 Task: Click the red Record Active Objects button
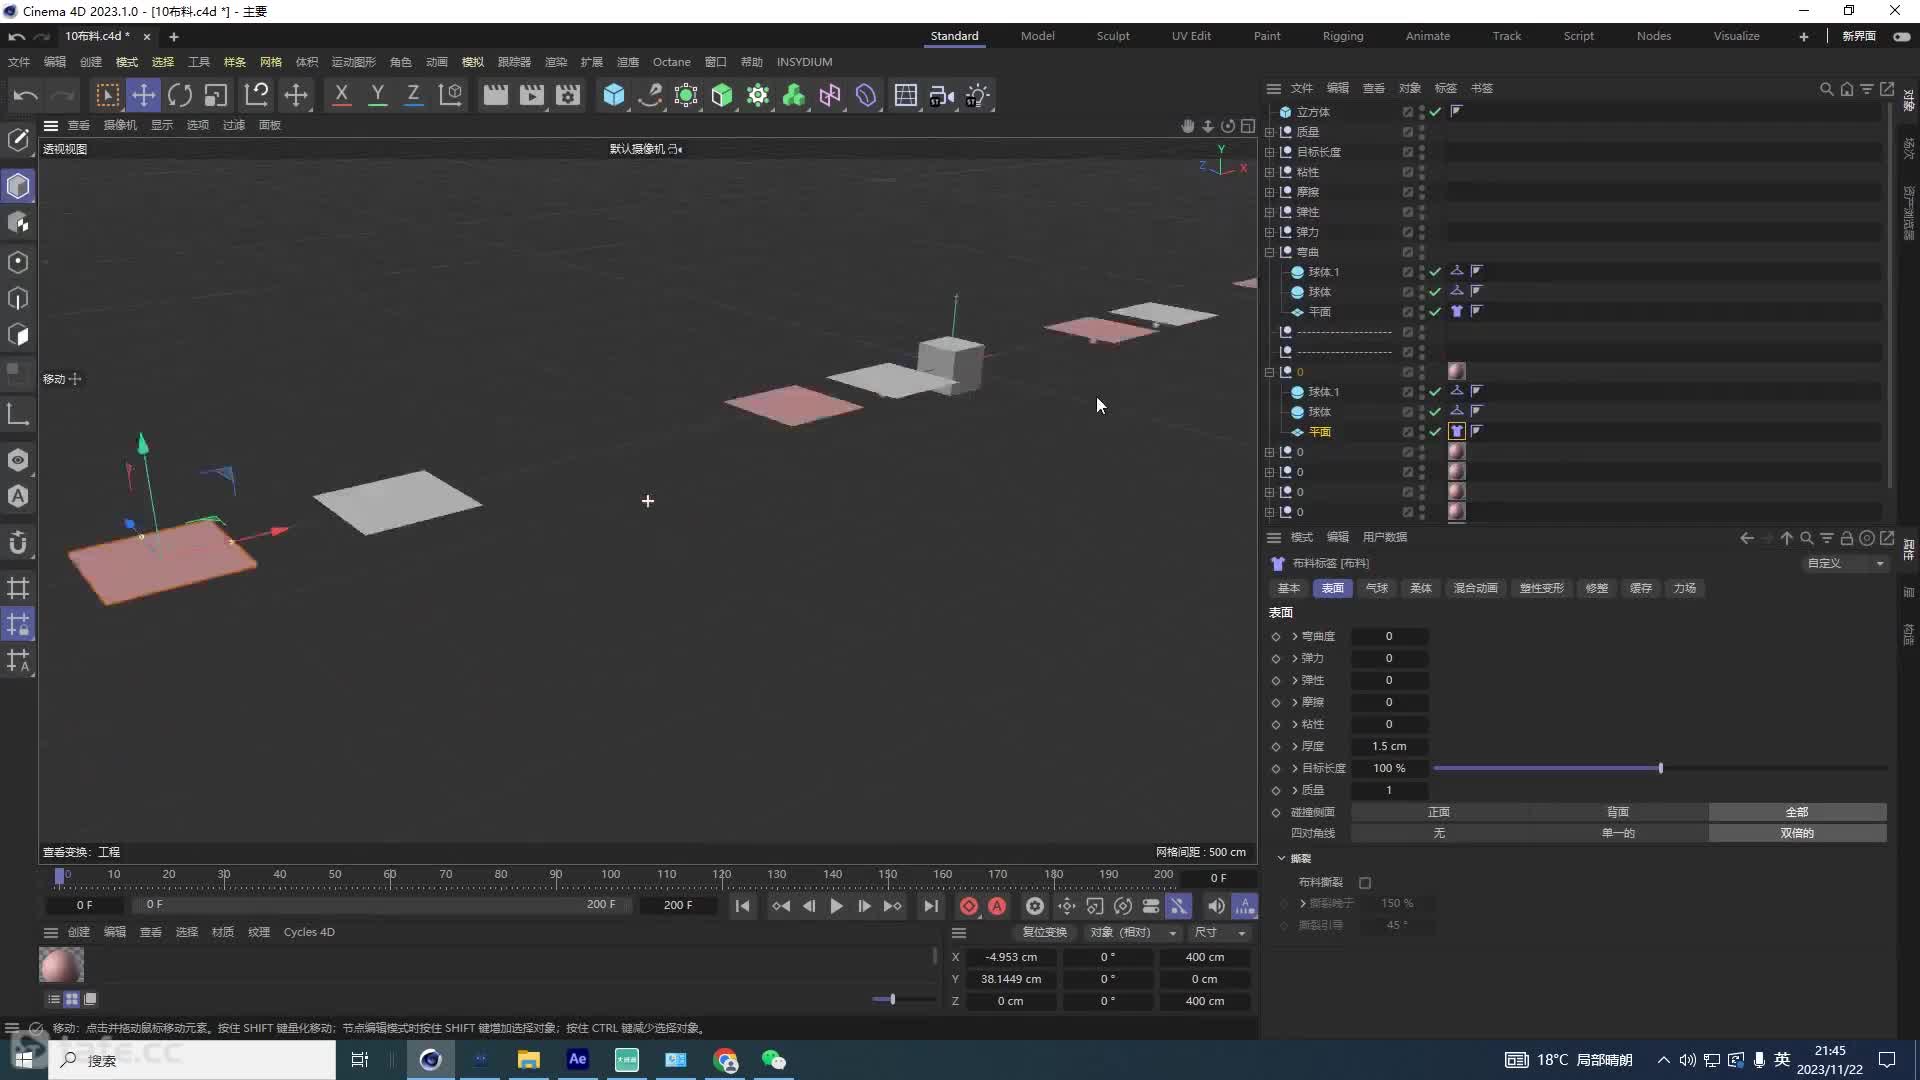coord(968,906)
